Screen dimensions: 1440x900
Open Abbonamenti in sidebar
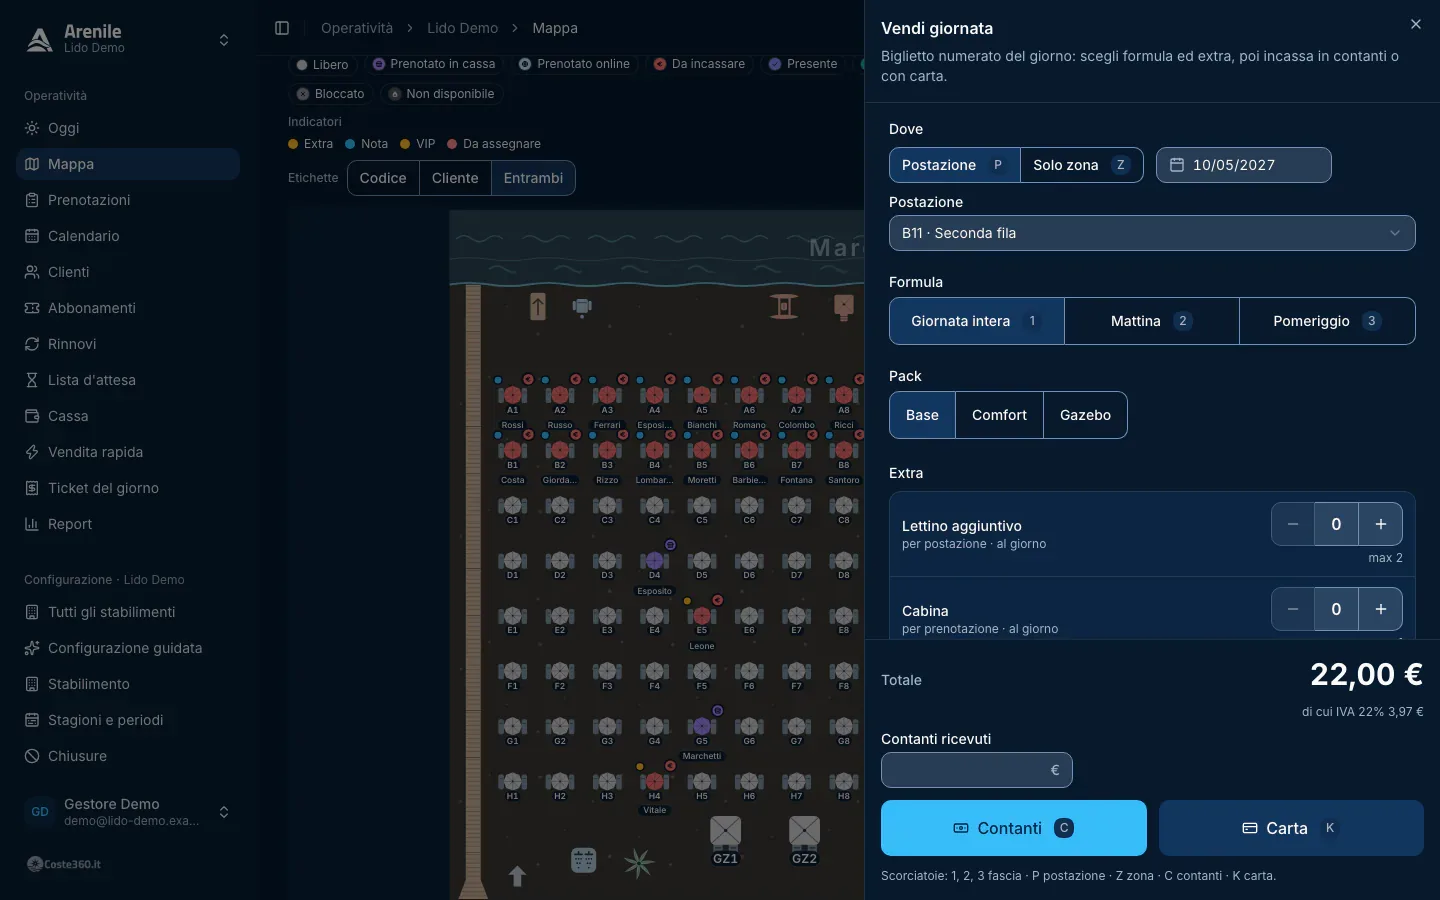click(x=128, y=308)
